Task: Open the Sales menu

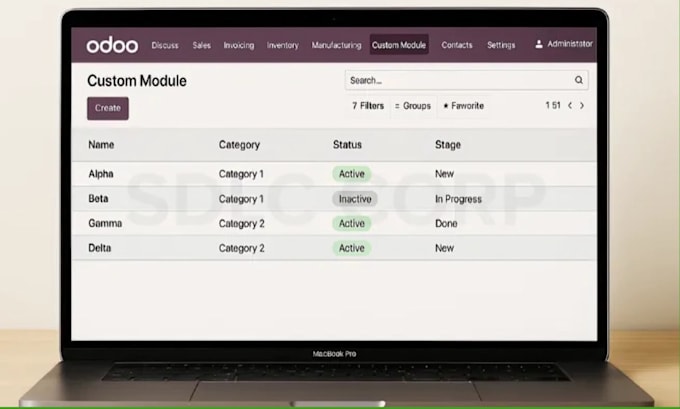Action: [202, 45]
